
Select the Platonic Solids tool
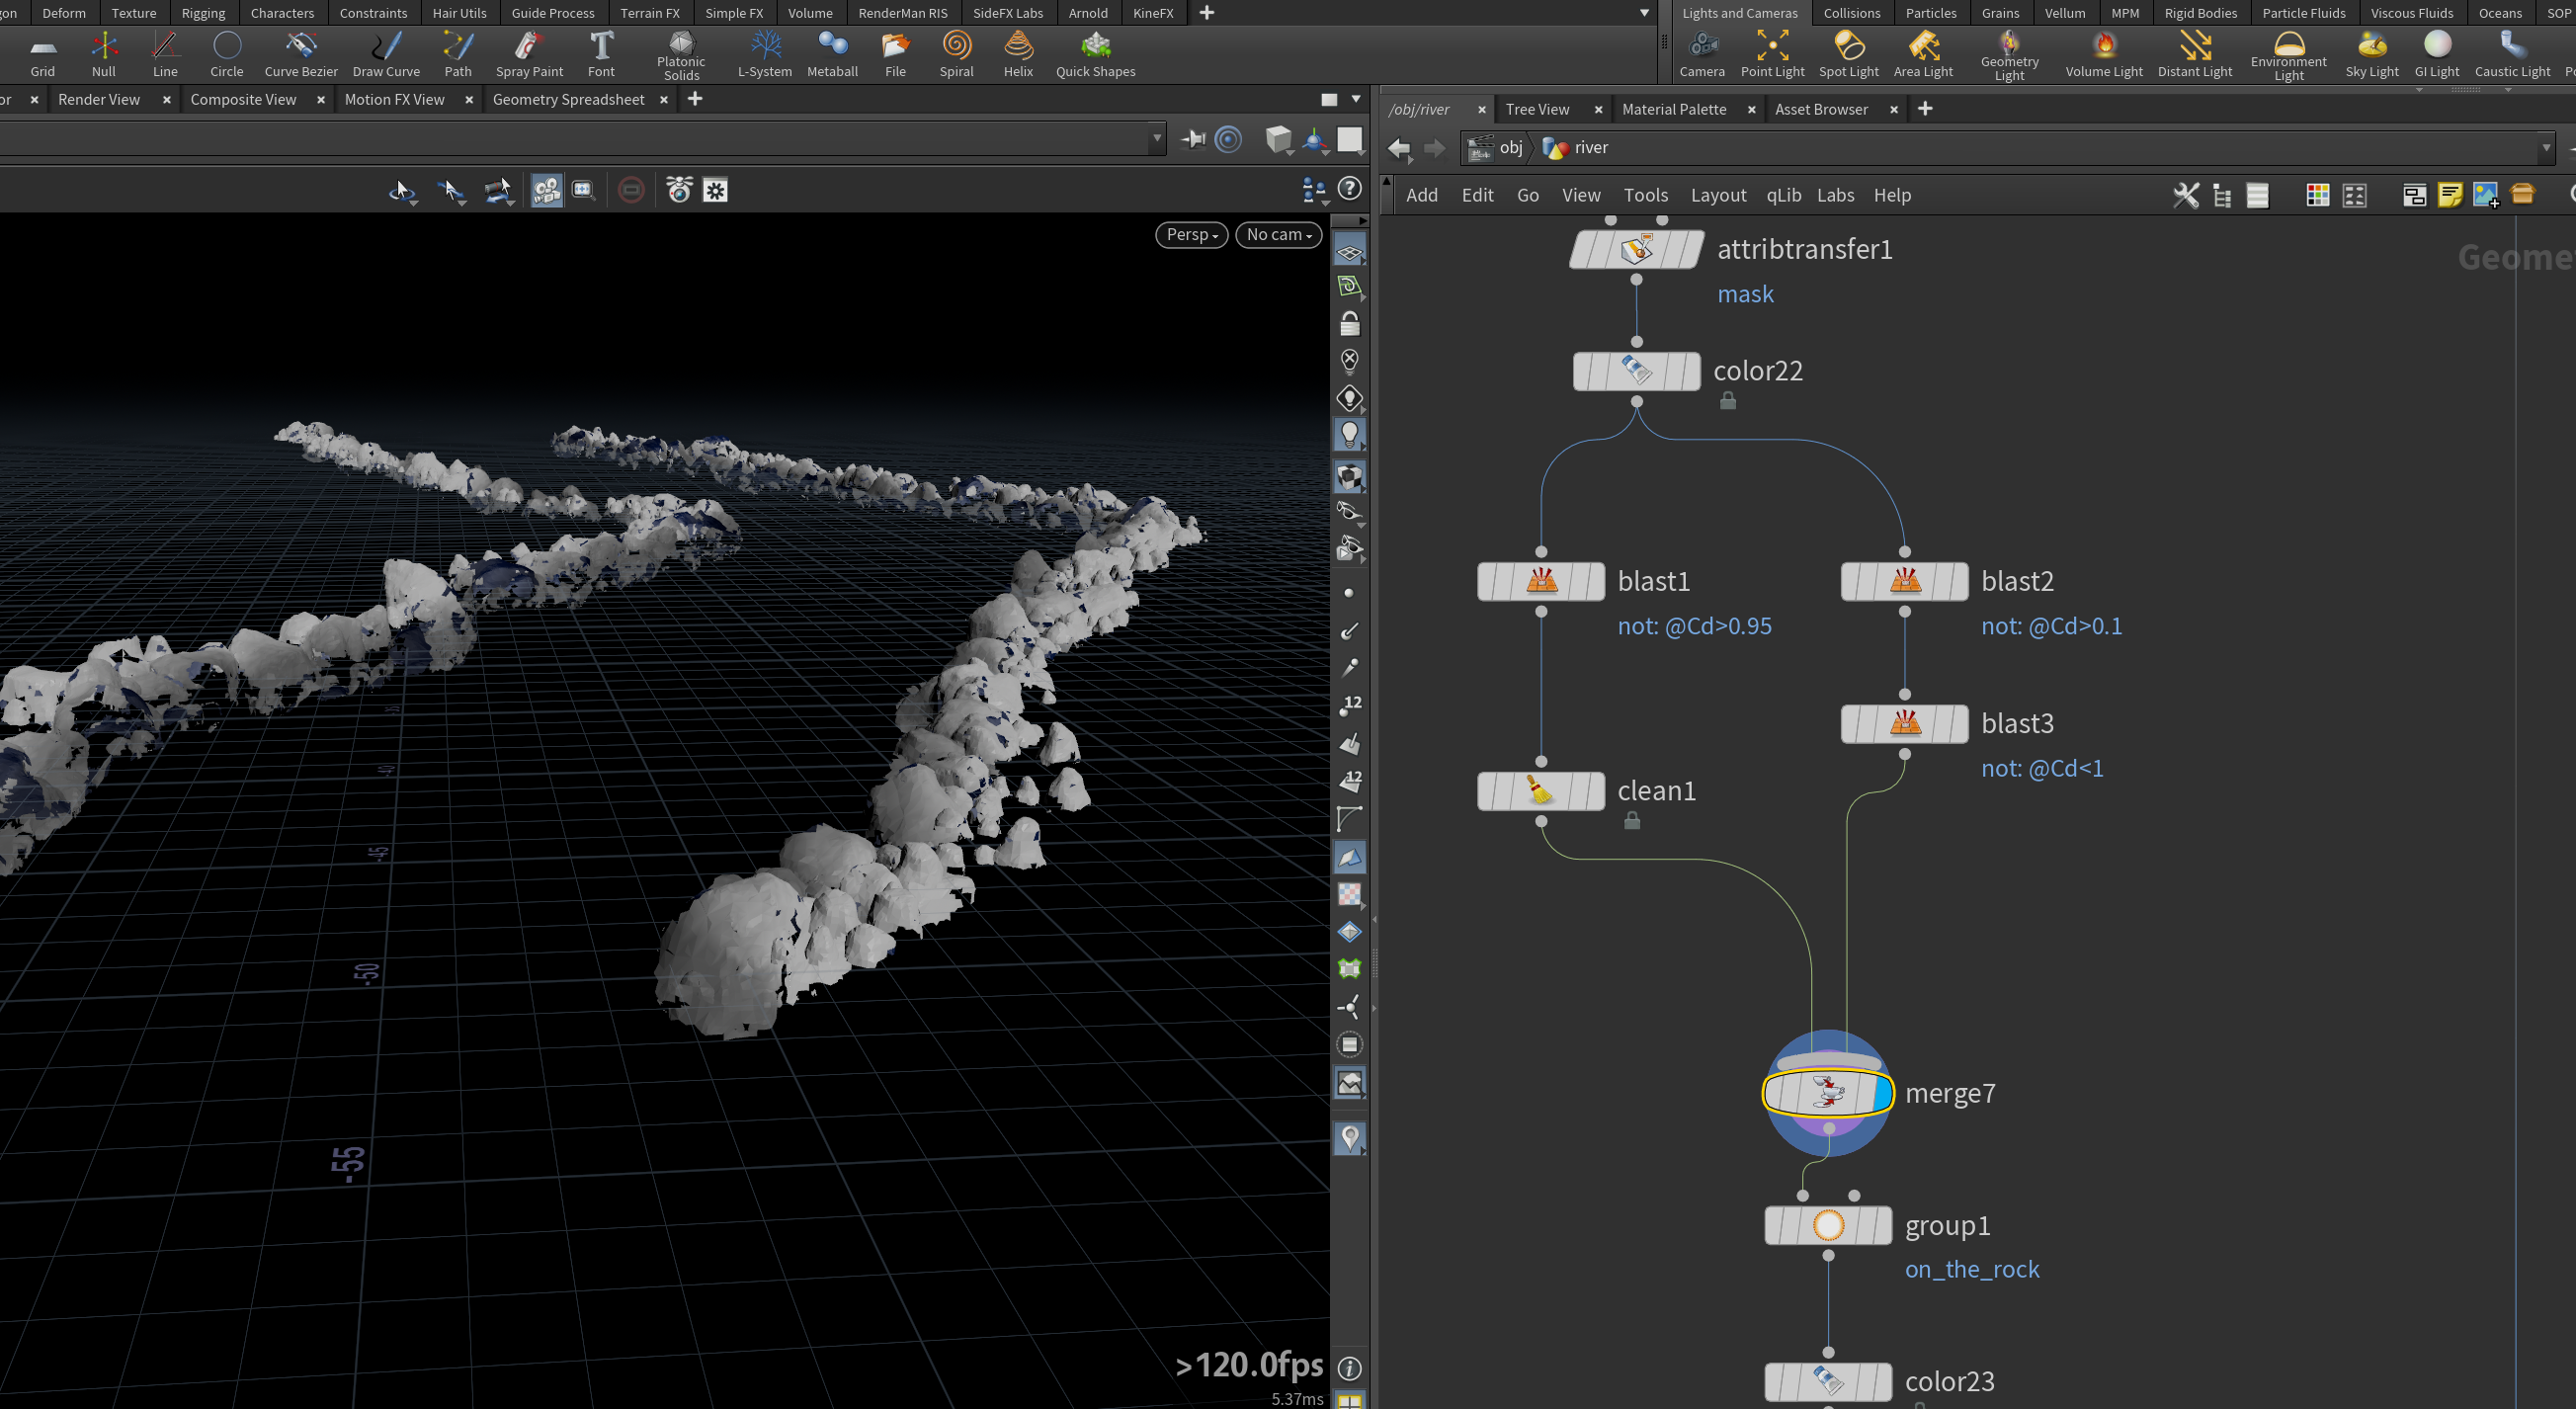point(681,55)
